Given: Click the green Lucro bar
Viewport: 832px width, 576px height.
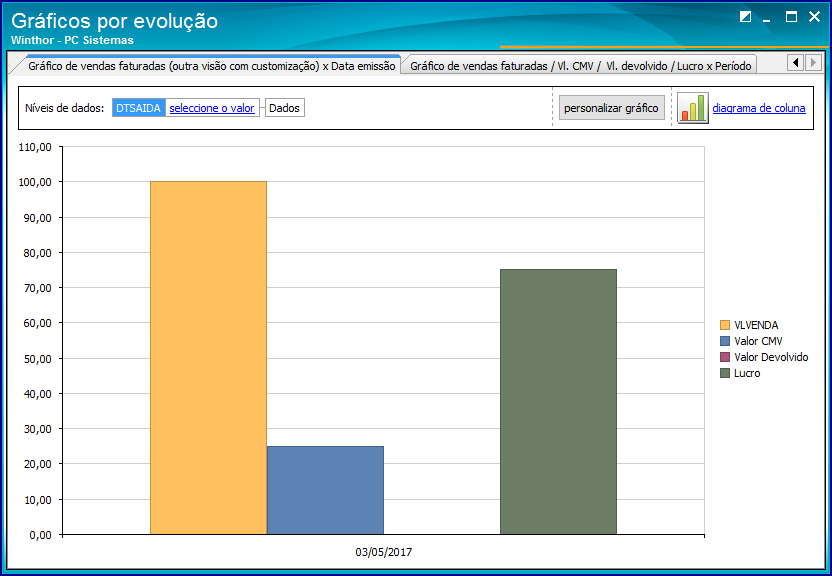Looking at the screenshot, I should point(558,402).
